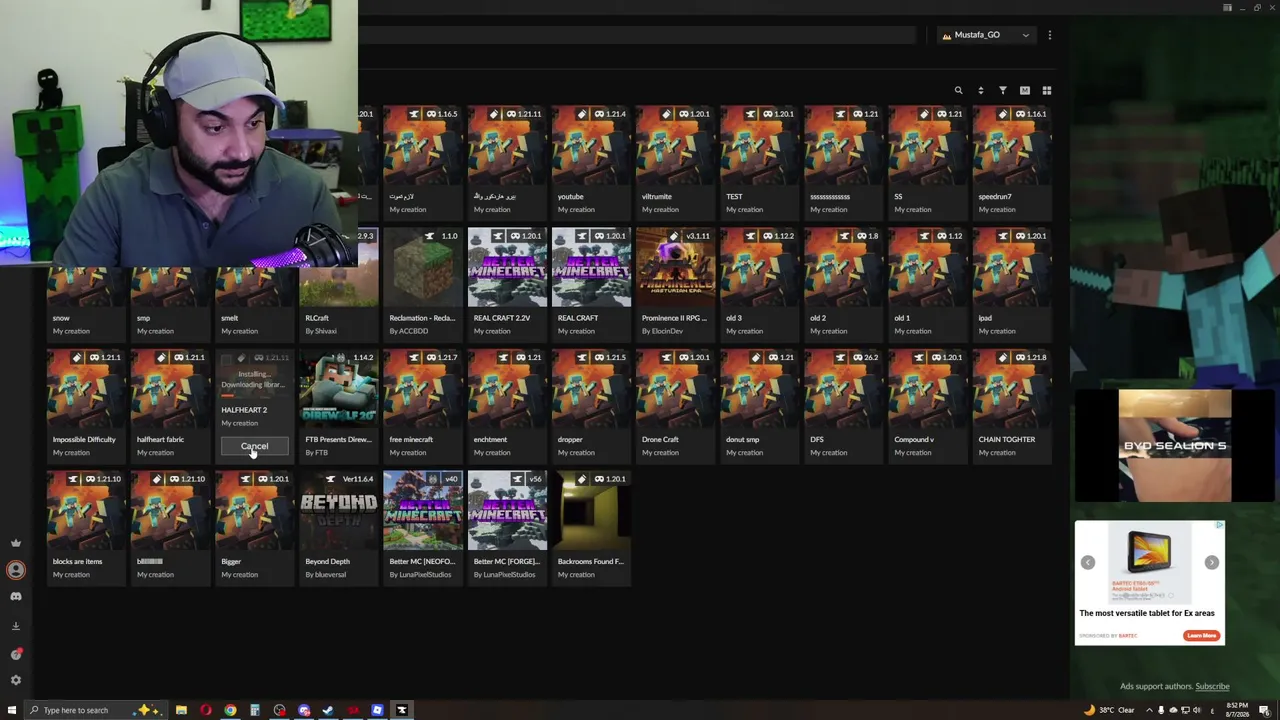Open the Windows notification center
This screenshot has width=1280, height=720.
(1265, 710)
